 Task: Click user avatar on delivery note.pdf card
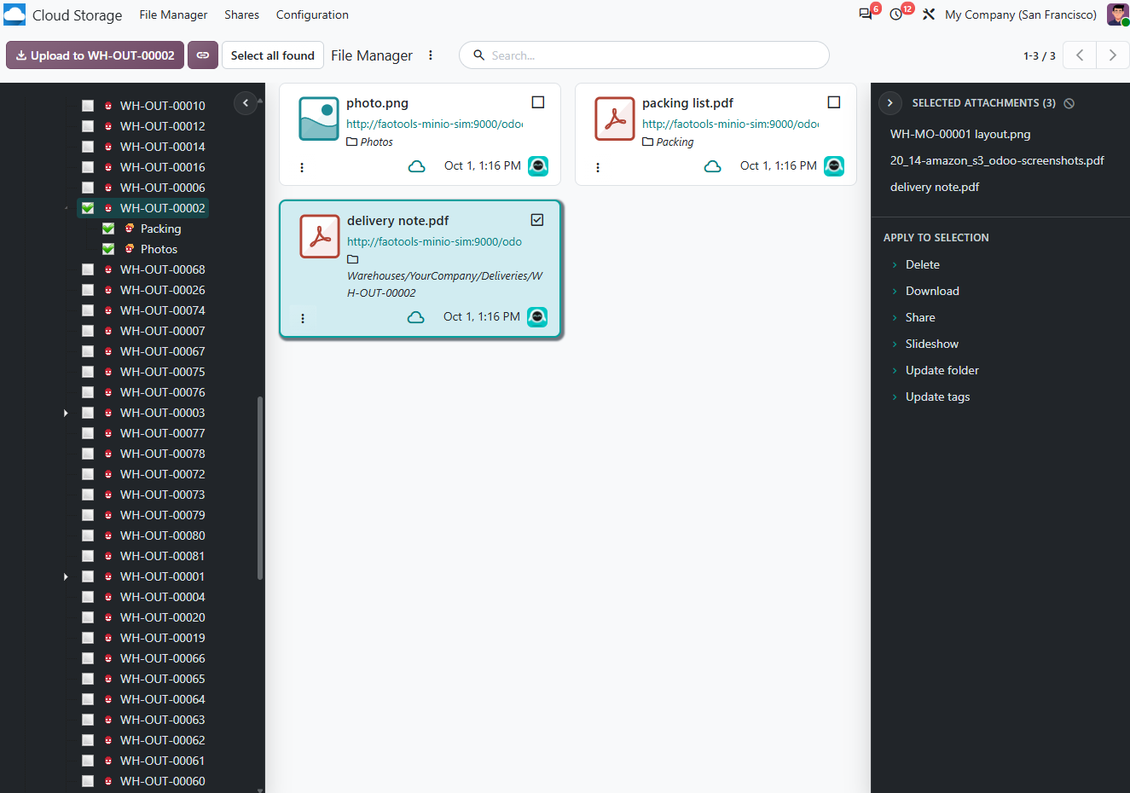(x=537, y=316)
